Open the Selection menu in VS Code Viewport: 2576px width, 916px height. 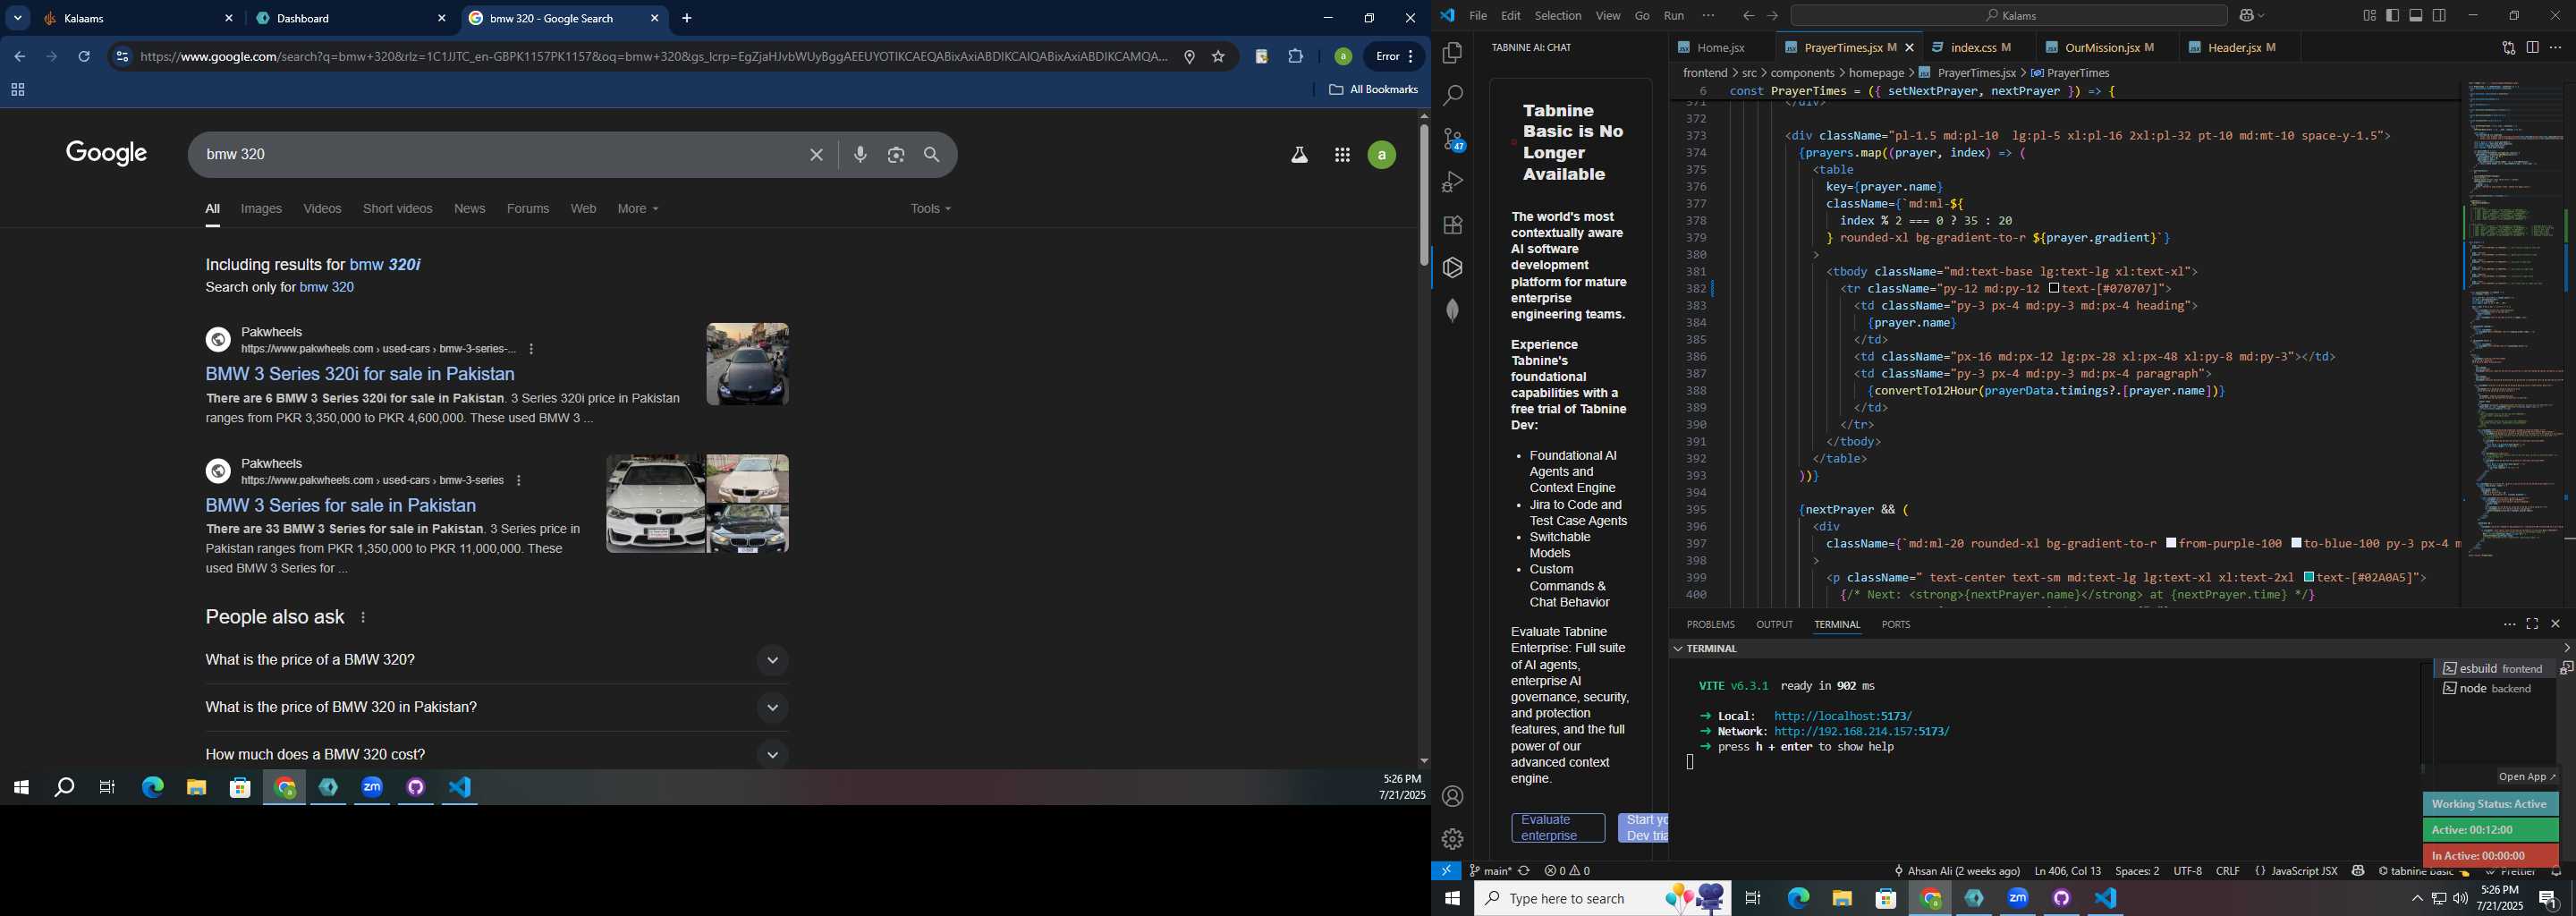tap(1557, 16)
